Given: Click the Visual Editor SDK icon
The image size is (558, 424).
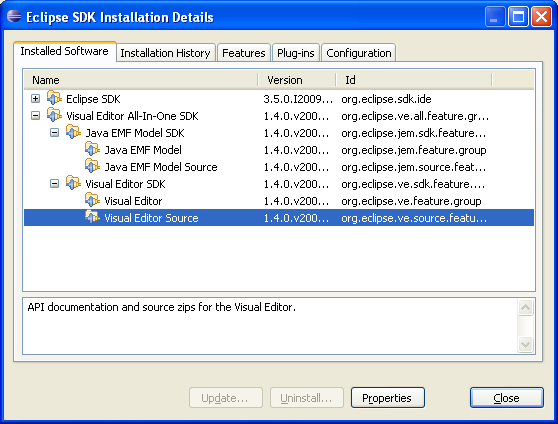Looking at the screenshot, I should tap(73, 184).
